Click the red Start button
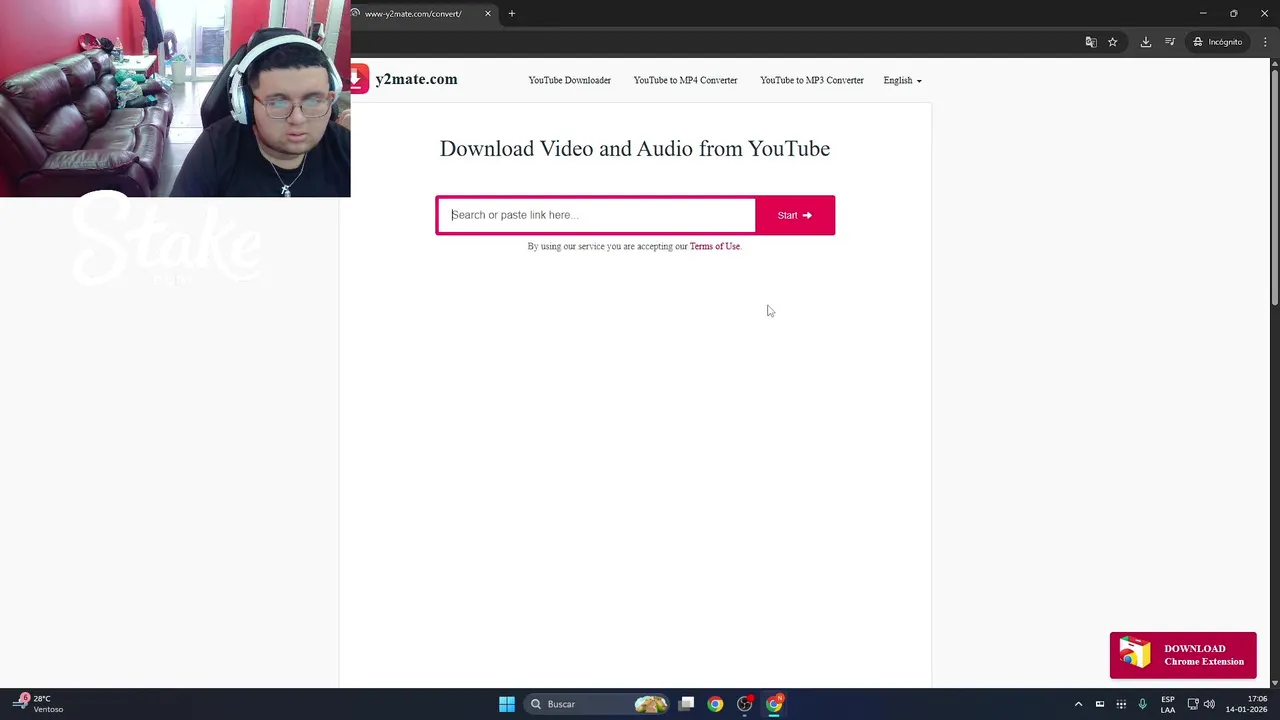The width and height of the screenshot is (1280, 720). tap(795, 215)
